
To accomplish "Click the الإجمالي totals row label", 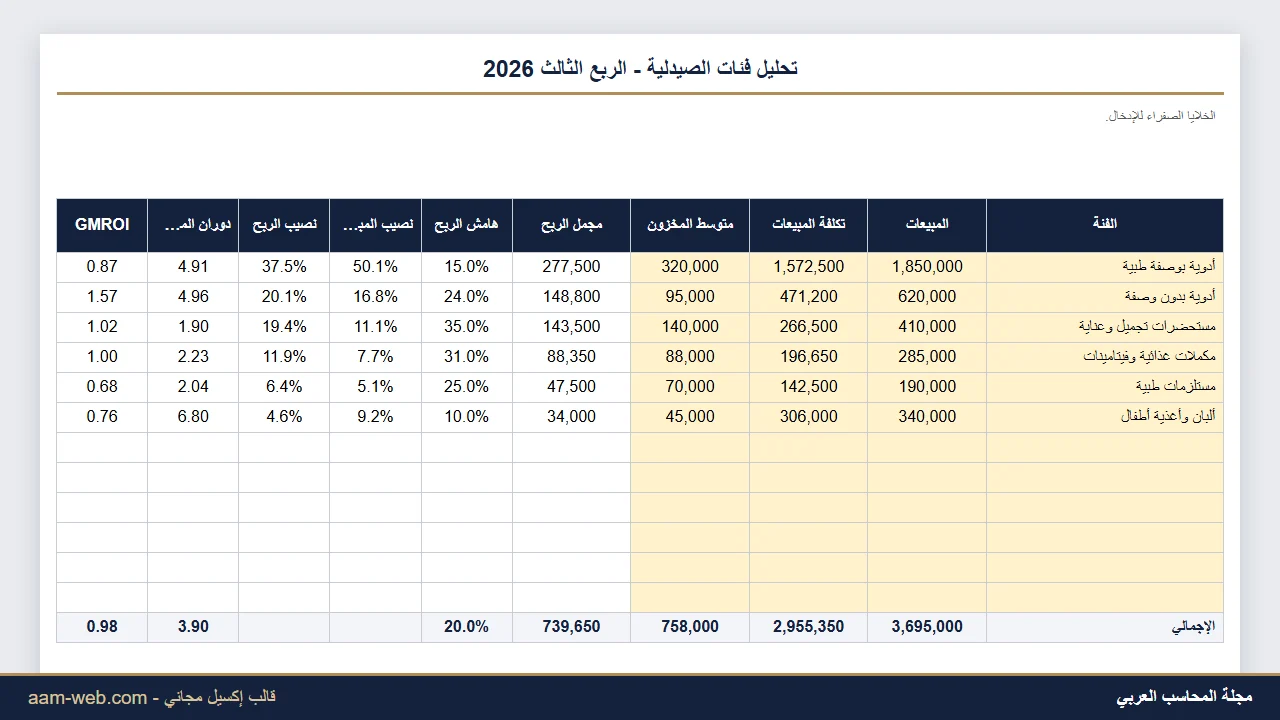I will [1105, 627].
